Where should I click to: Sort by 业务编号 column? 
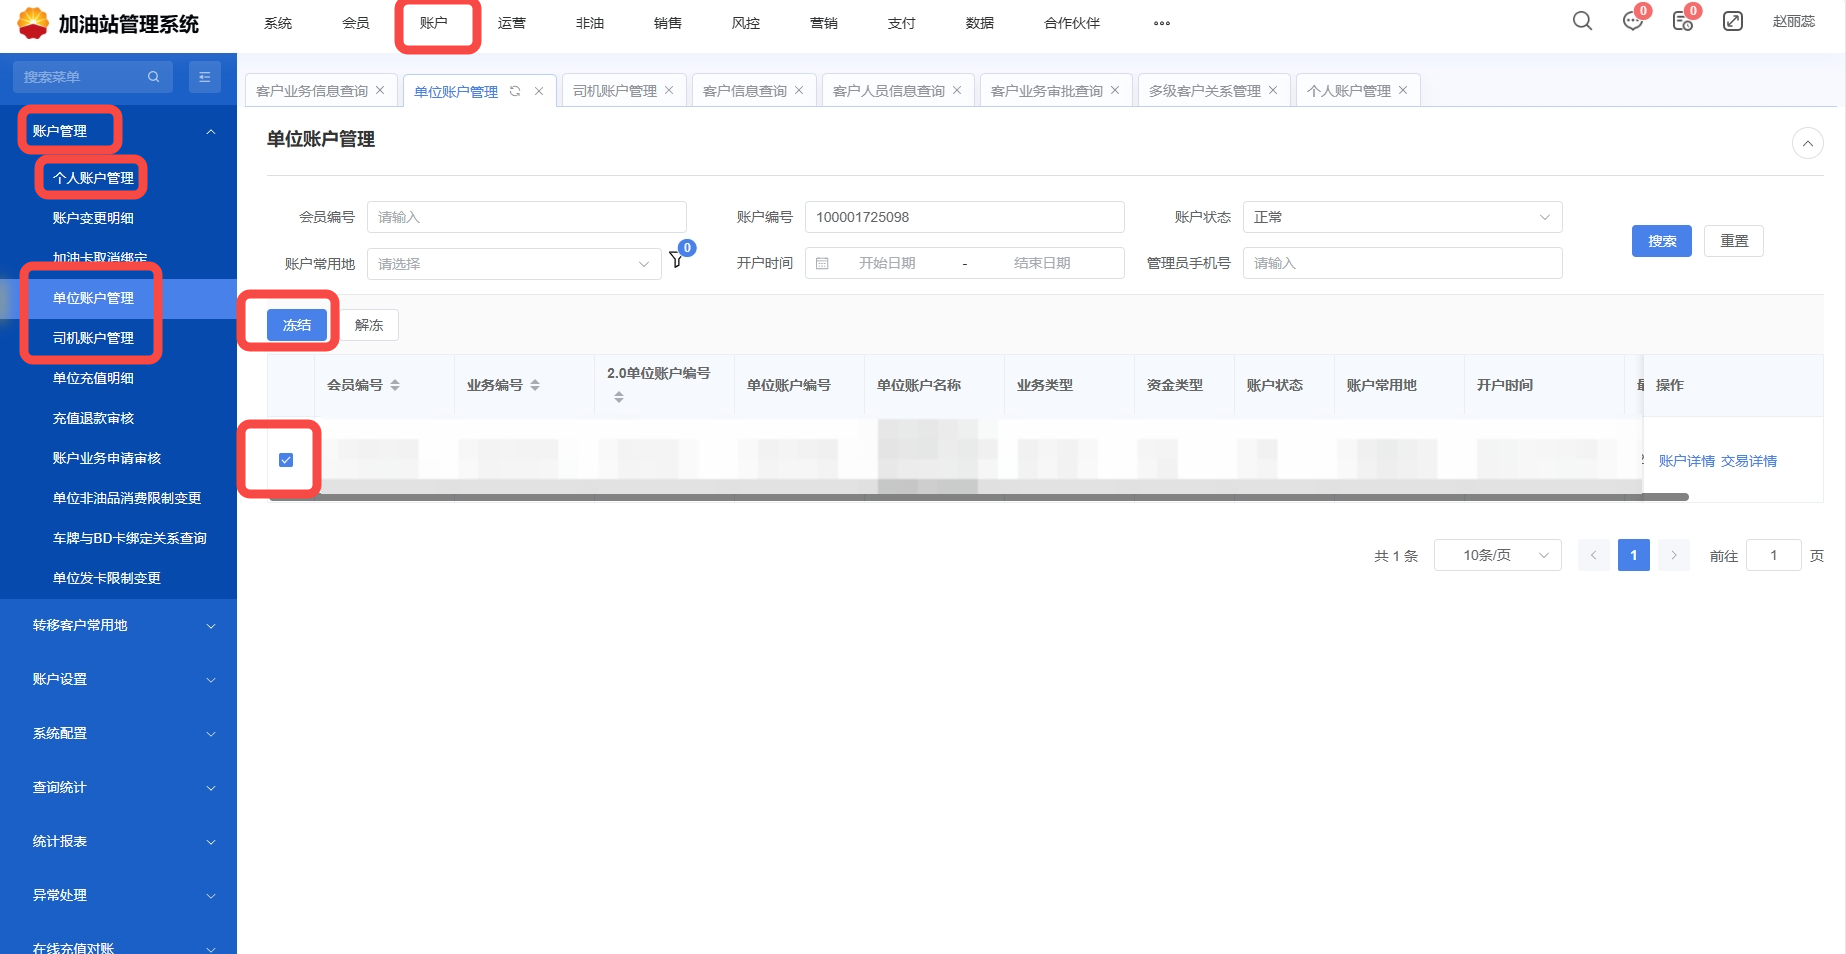click(x=535, y=385)
